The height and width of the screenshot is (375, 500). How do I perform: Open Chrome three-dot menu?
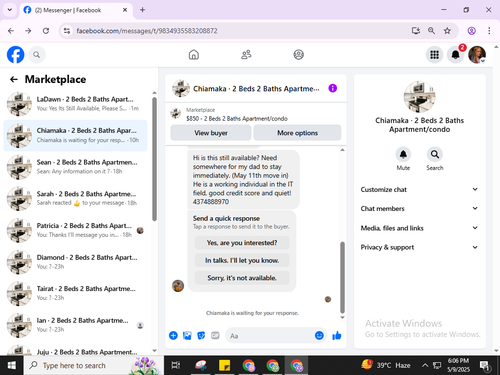pyautogui.click(x=489, y=31)
